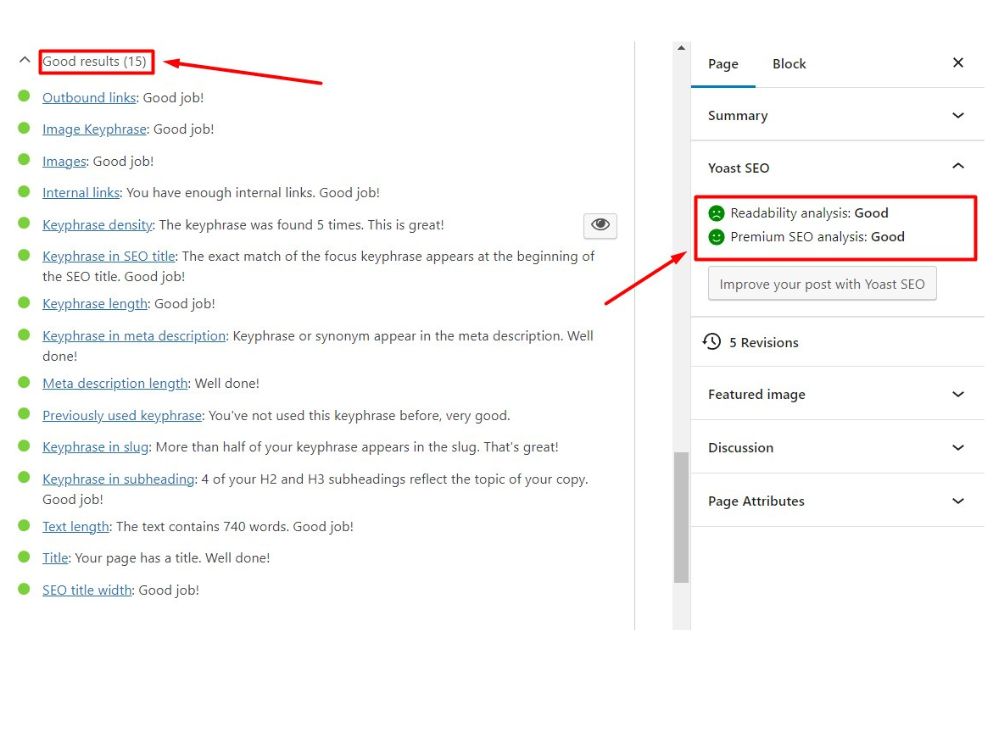Viewport: 1000px width, 750px height.
Task: Switch to the Page tab
Action: point(723,64)
